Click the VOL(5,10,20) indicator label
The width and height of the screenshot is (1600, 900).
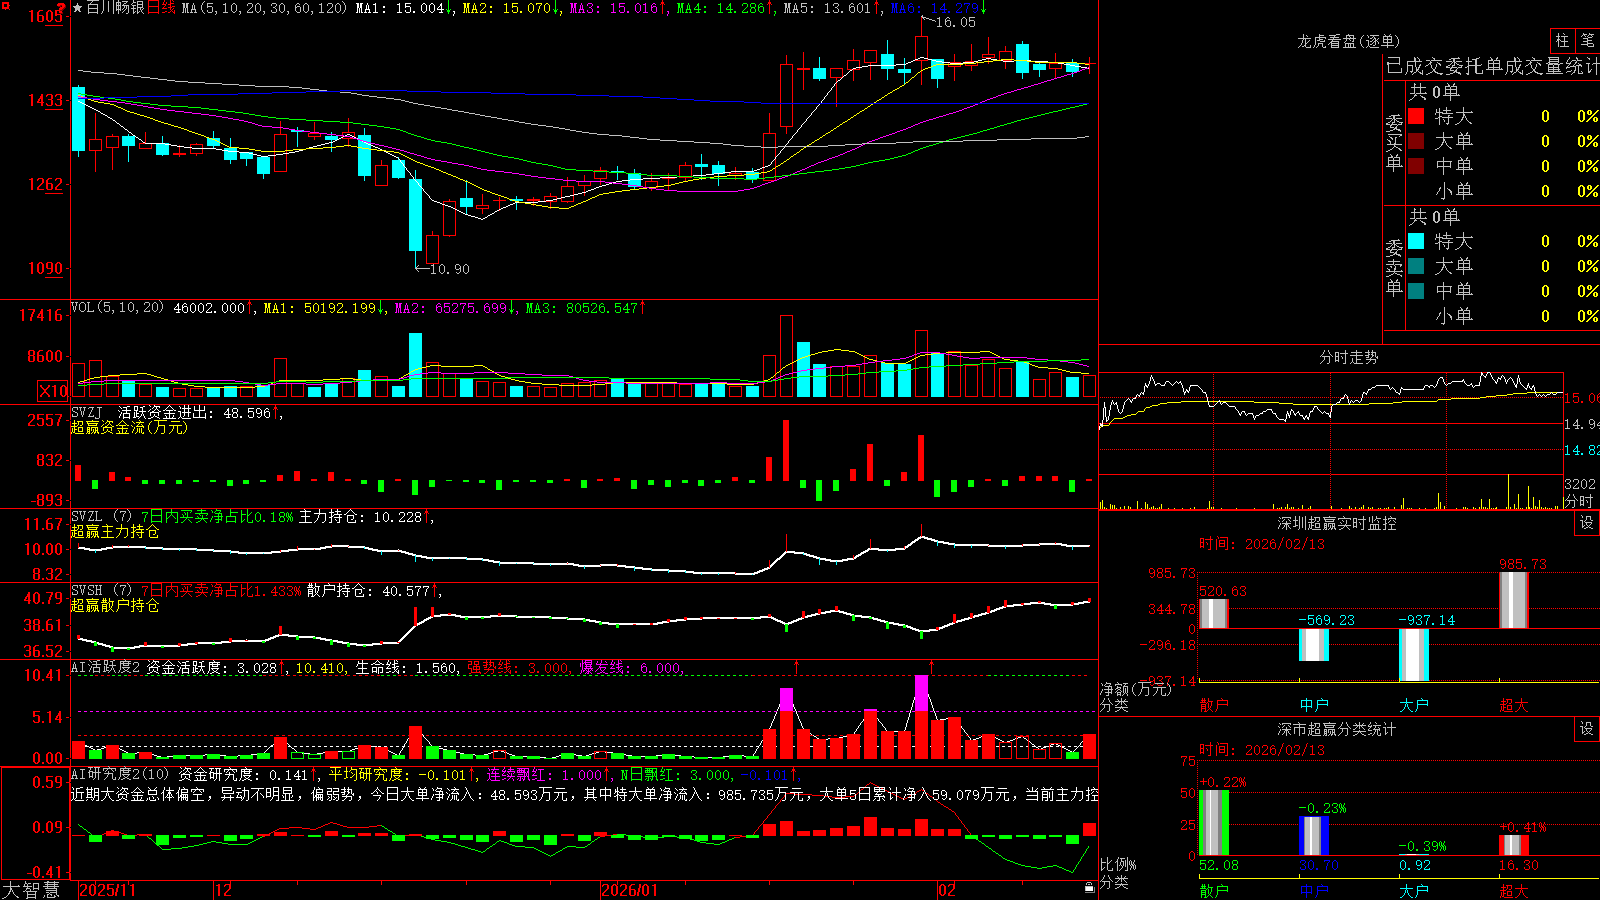(118, 308)
